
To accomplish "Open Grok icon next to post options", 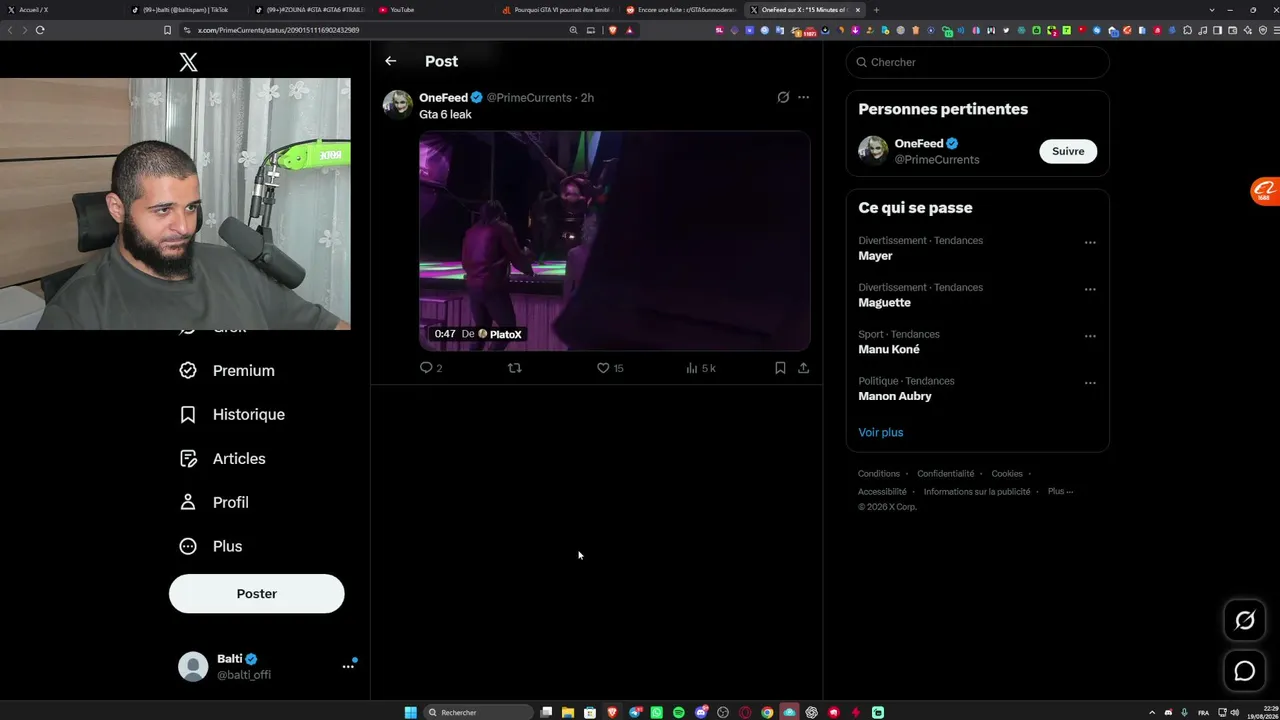I will point(783,97).
